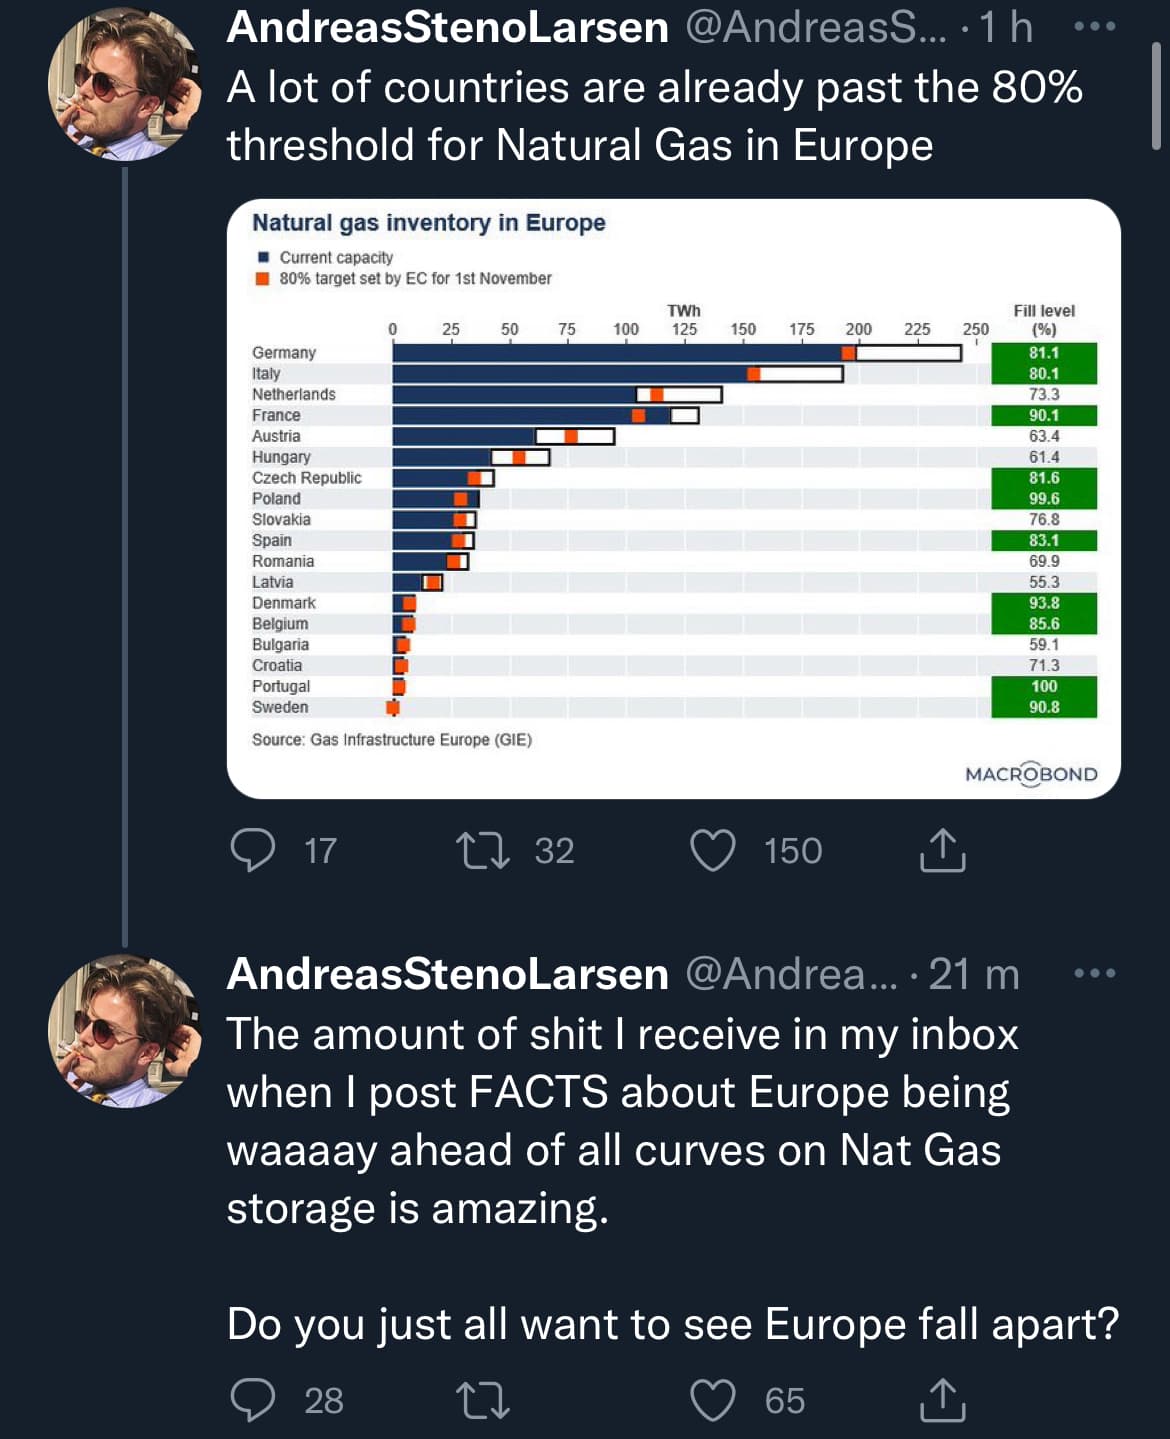Like the natural gas inventory tweet
1170x1439 pixels.
click(x=713, y=851)
